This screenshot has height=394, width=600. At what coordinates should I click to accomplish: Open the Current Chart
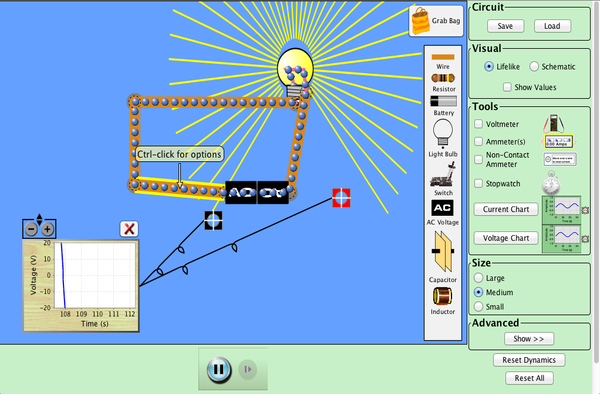point(506,209)
